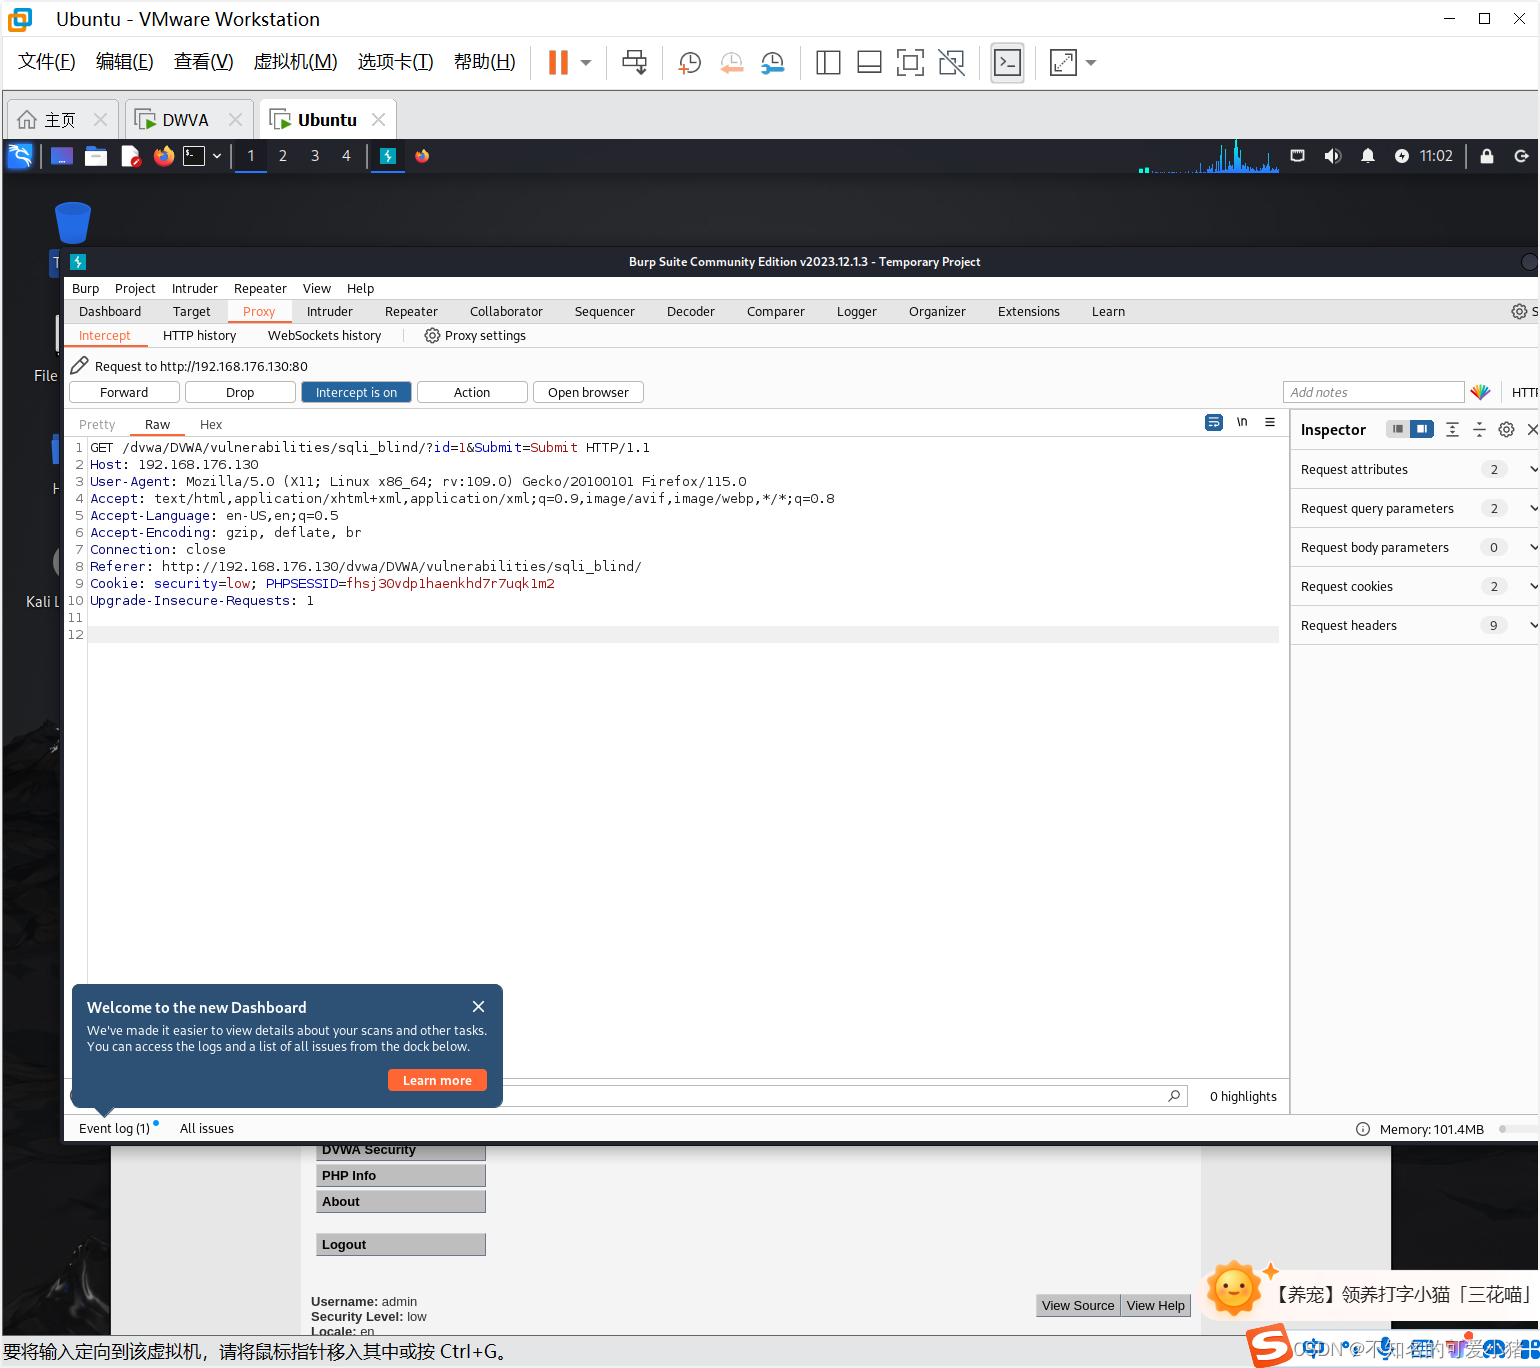Open the Action menu button

point(472,392)
